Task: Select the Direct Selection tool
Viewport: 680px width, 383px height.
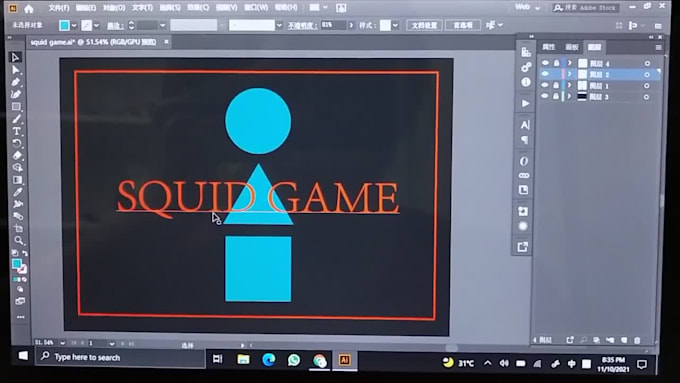Action: (x=16, y=70)
